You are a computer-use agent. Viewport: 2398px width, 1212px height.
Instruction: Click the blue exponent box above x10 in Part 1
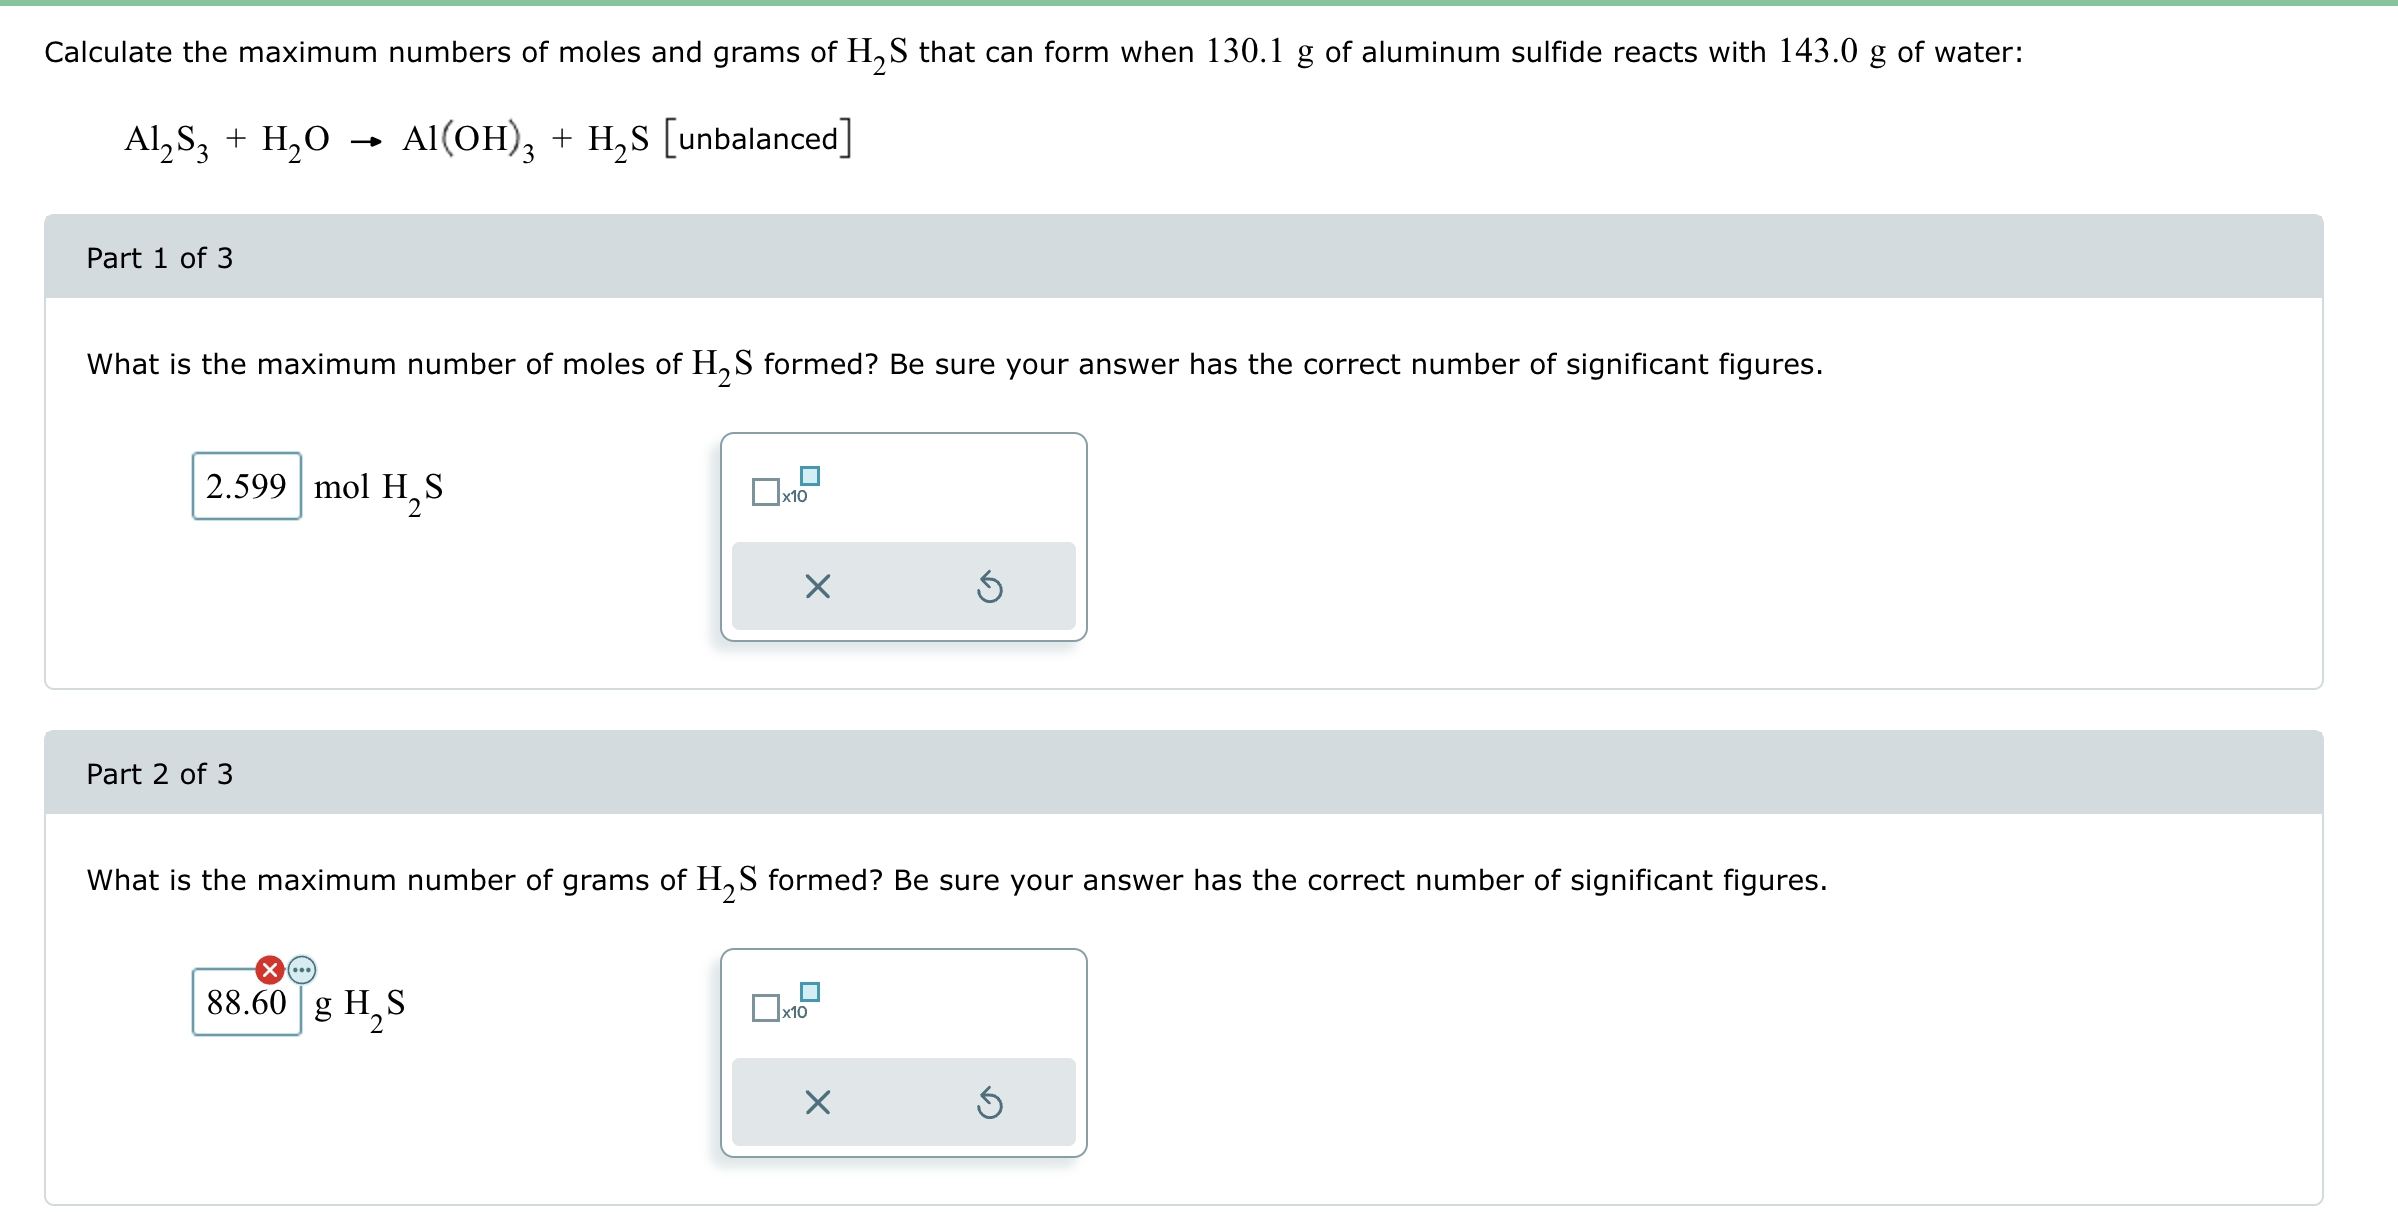point(810,477)
